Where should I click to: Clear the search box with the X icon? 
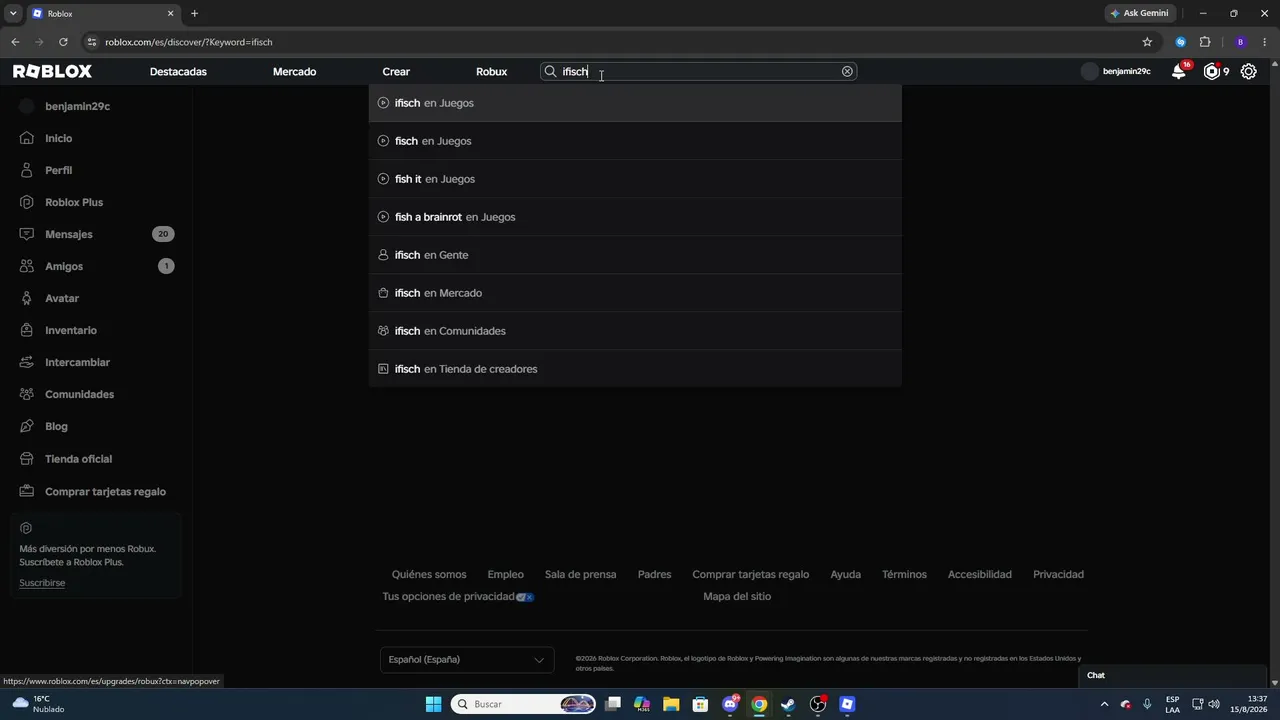[x=847, y=72]
